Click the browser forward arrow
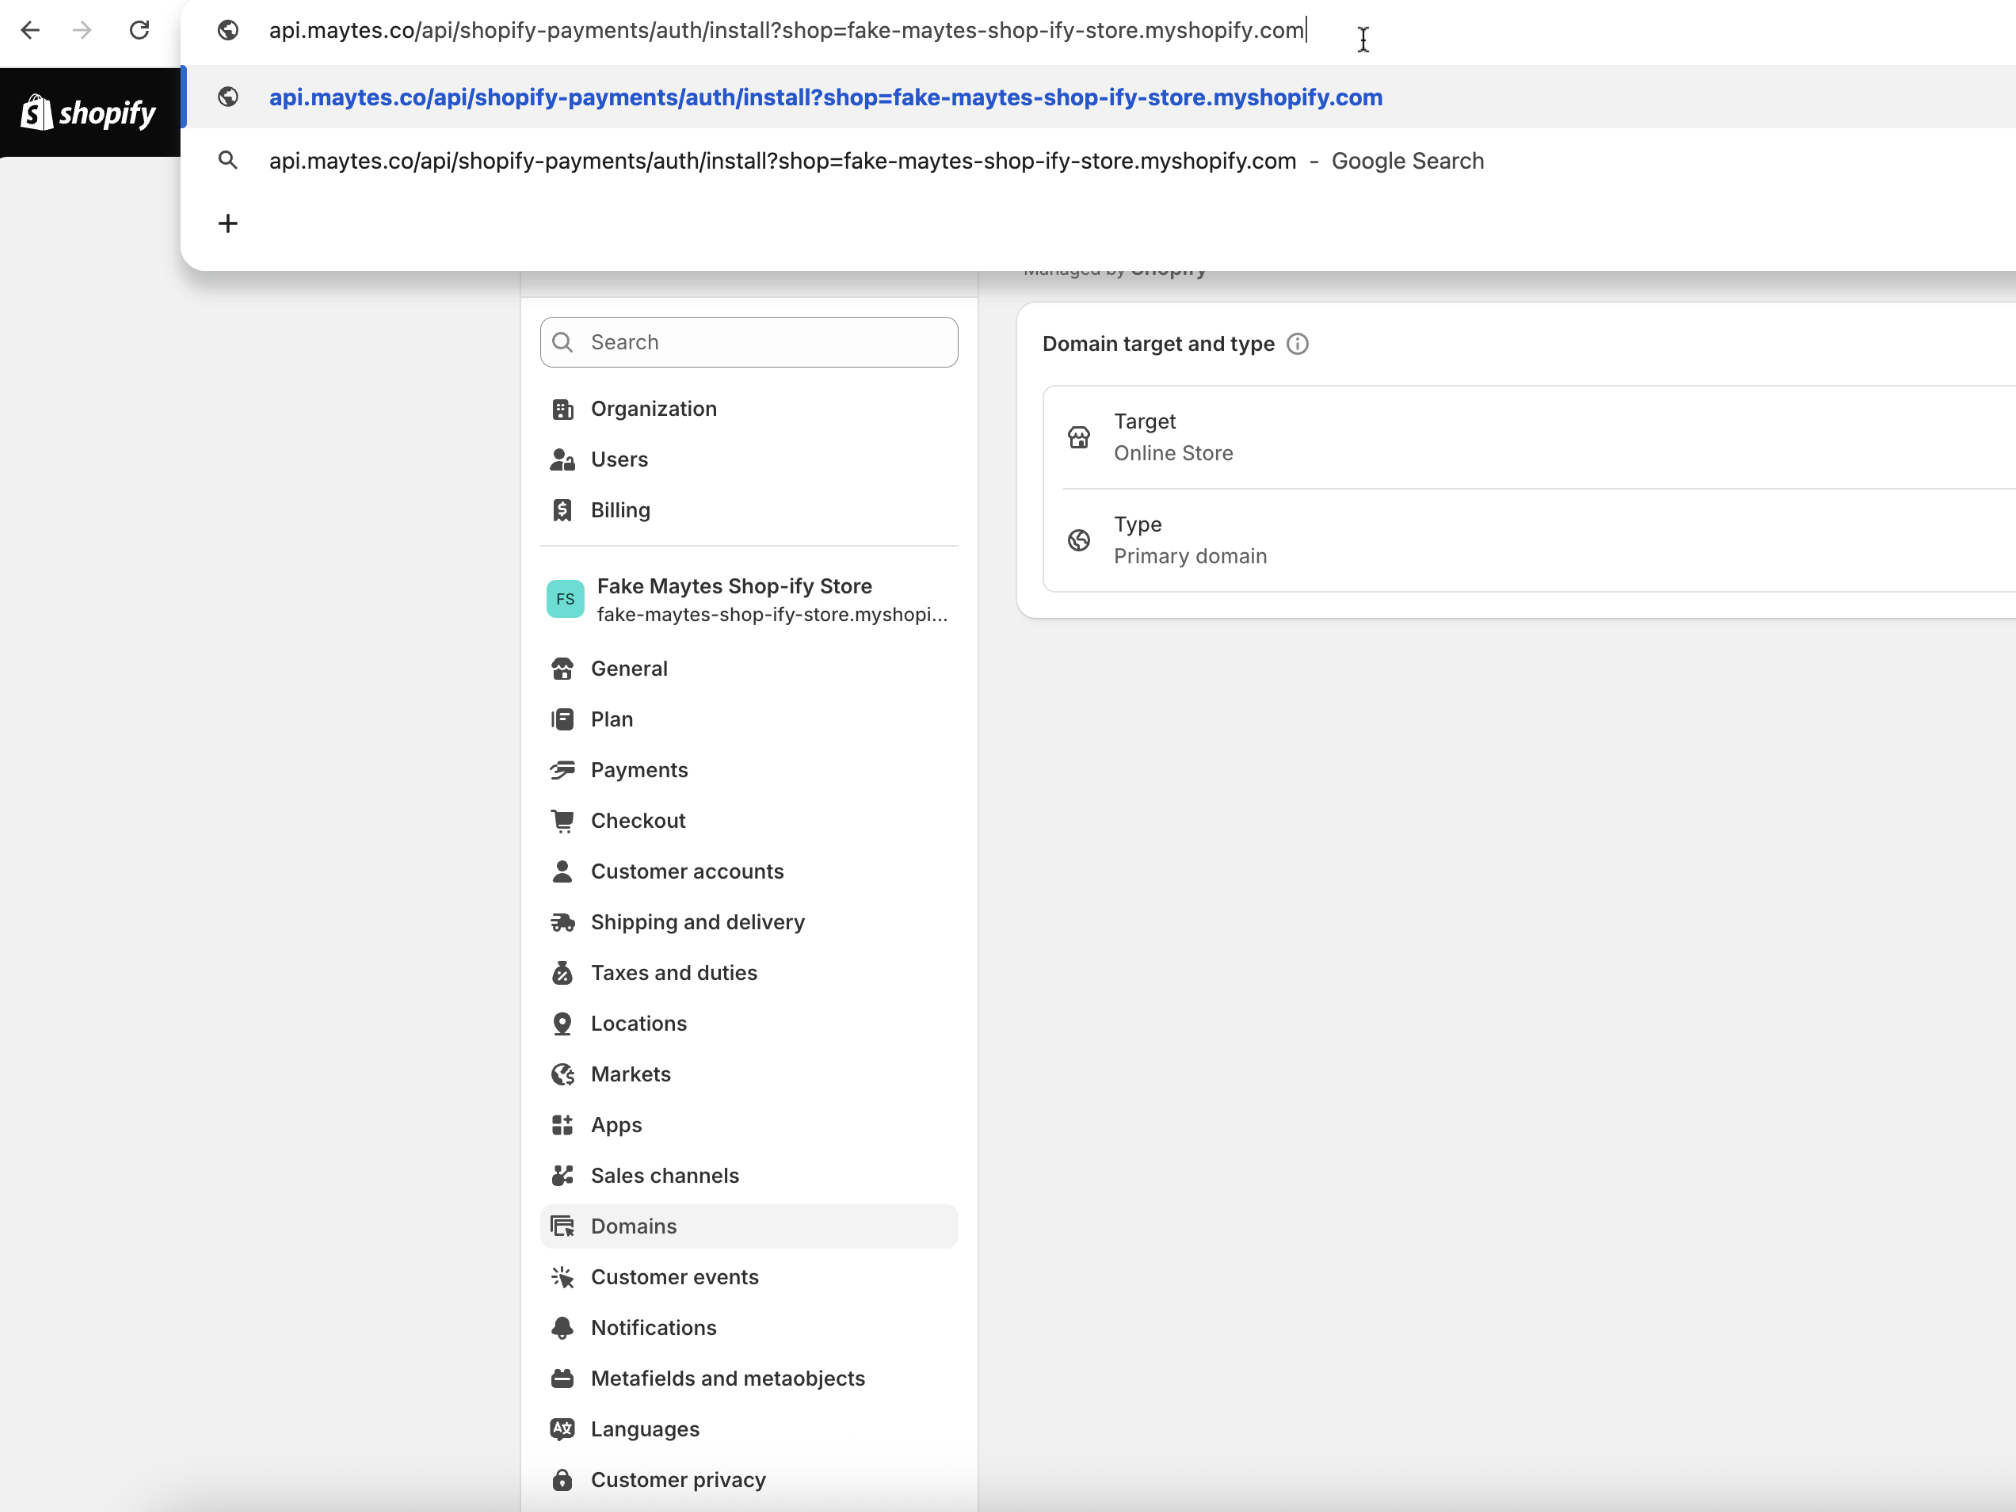This screenshot has width=2016, height=1512. 82,30
